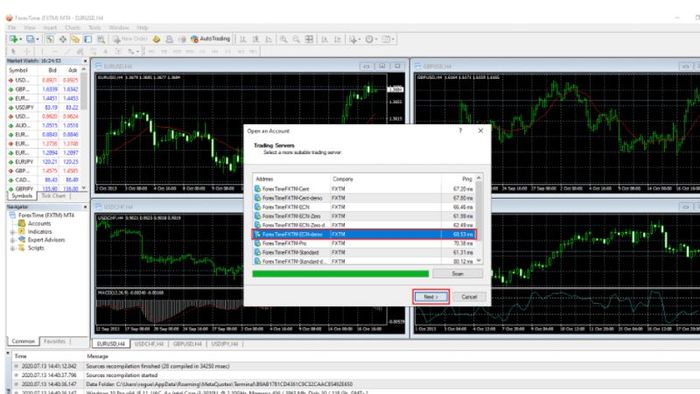Screen dimensions: 700x394
Task: Click the help question mark in dialog
Action: click(x=460, y=131)
